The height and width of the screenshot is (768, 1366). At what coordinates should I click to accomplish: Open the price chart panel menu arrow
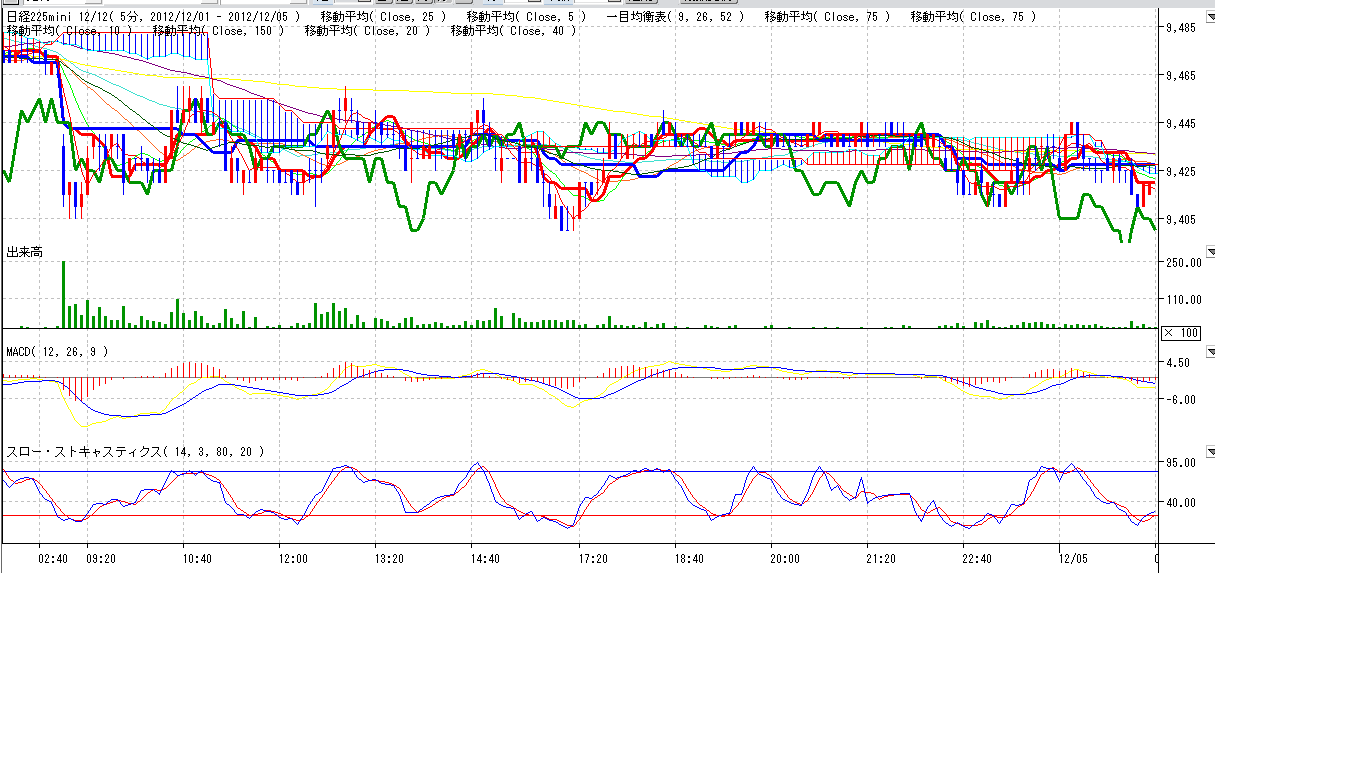[x=1211, y=17]
